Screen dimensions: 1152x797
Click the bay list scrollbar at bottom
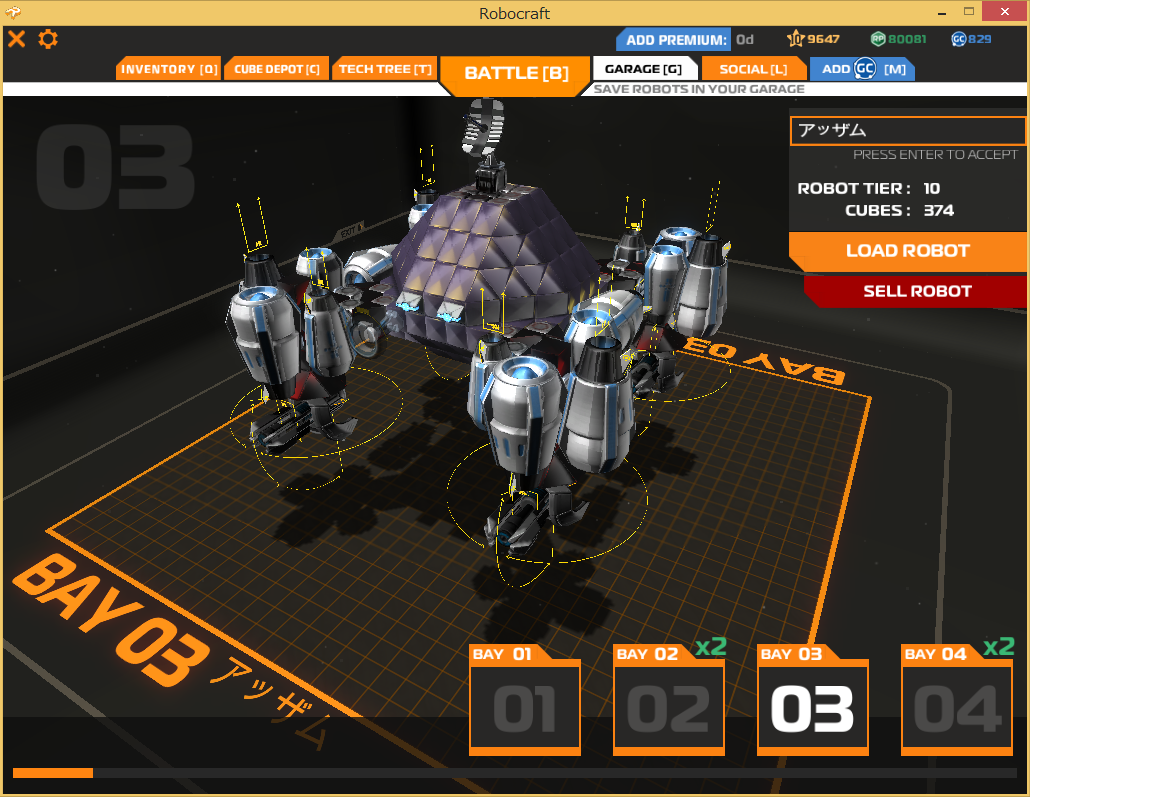(514, 773)
